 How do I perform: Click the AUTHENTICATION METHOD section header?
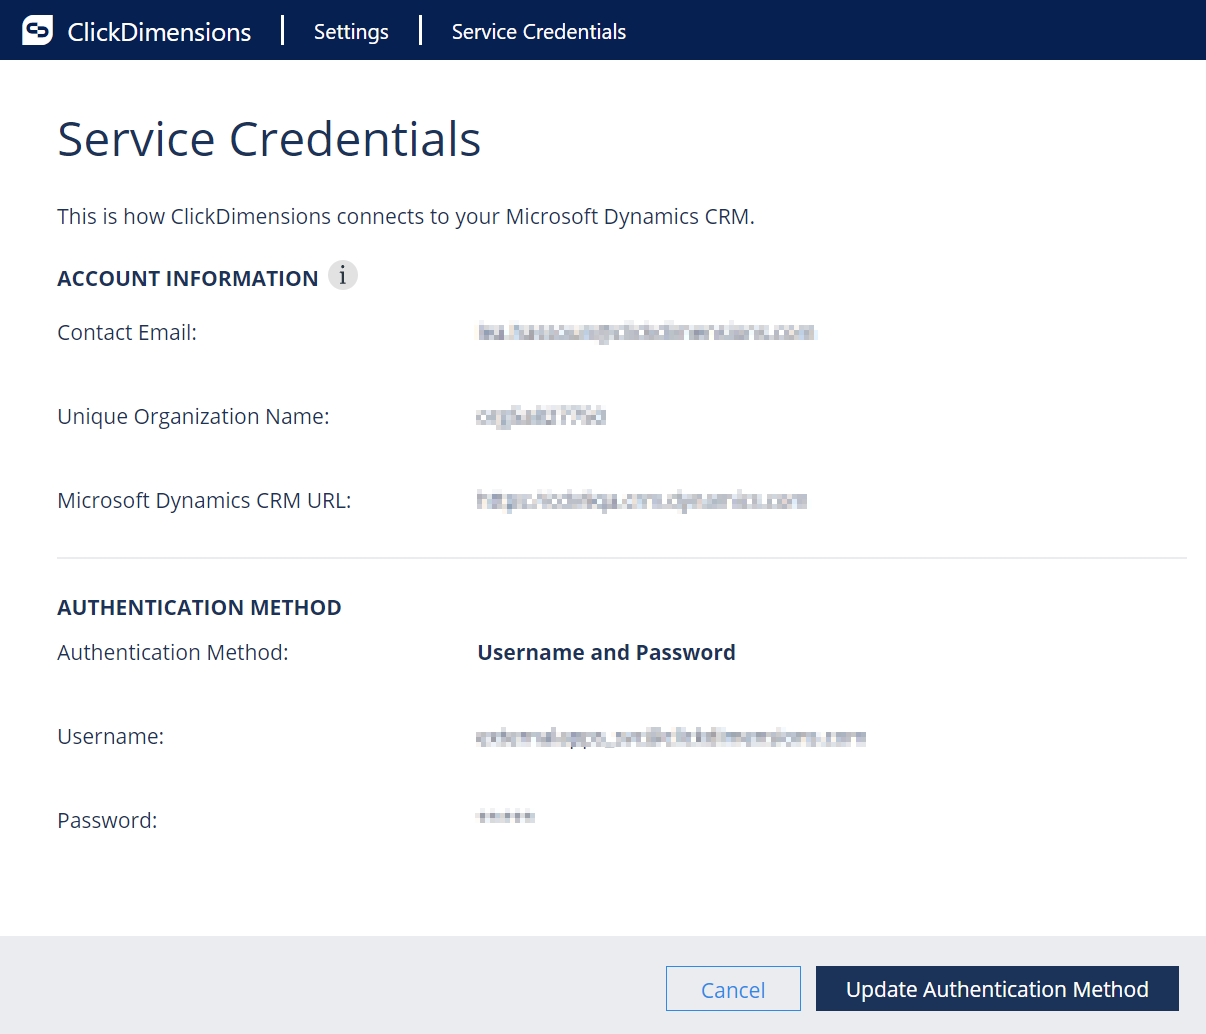point(199,607)
